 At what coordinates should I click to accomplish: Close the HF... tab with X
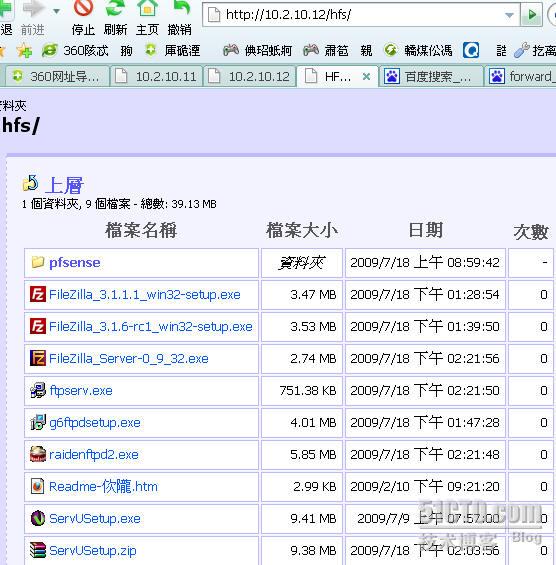point(366,76)
